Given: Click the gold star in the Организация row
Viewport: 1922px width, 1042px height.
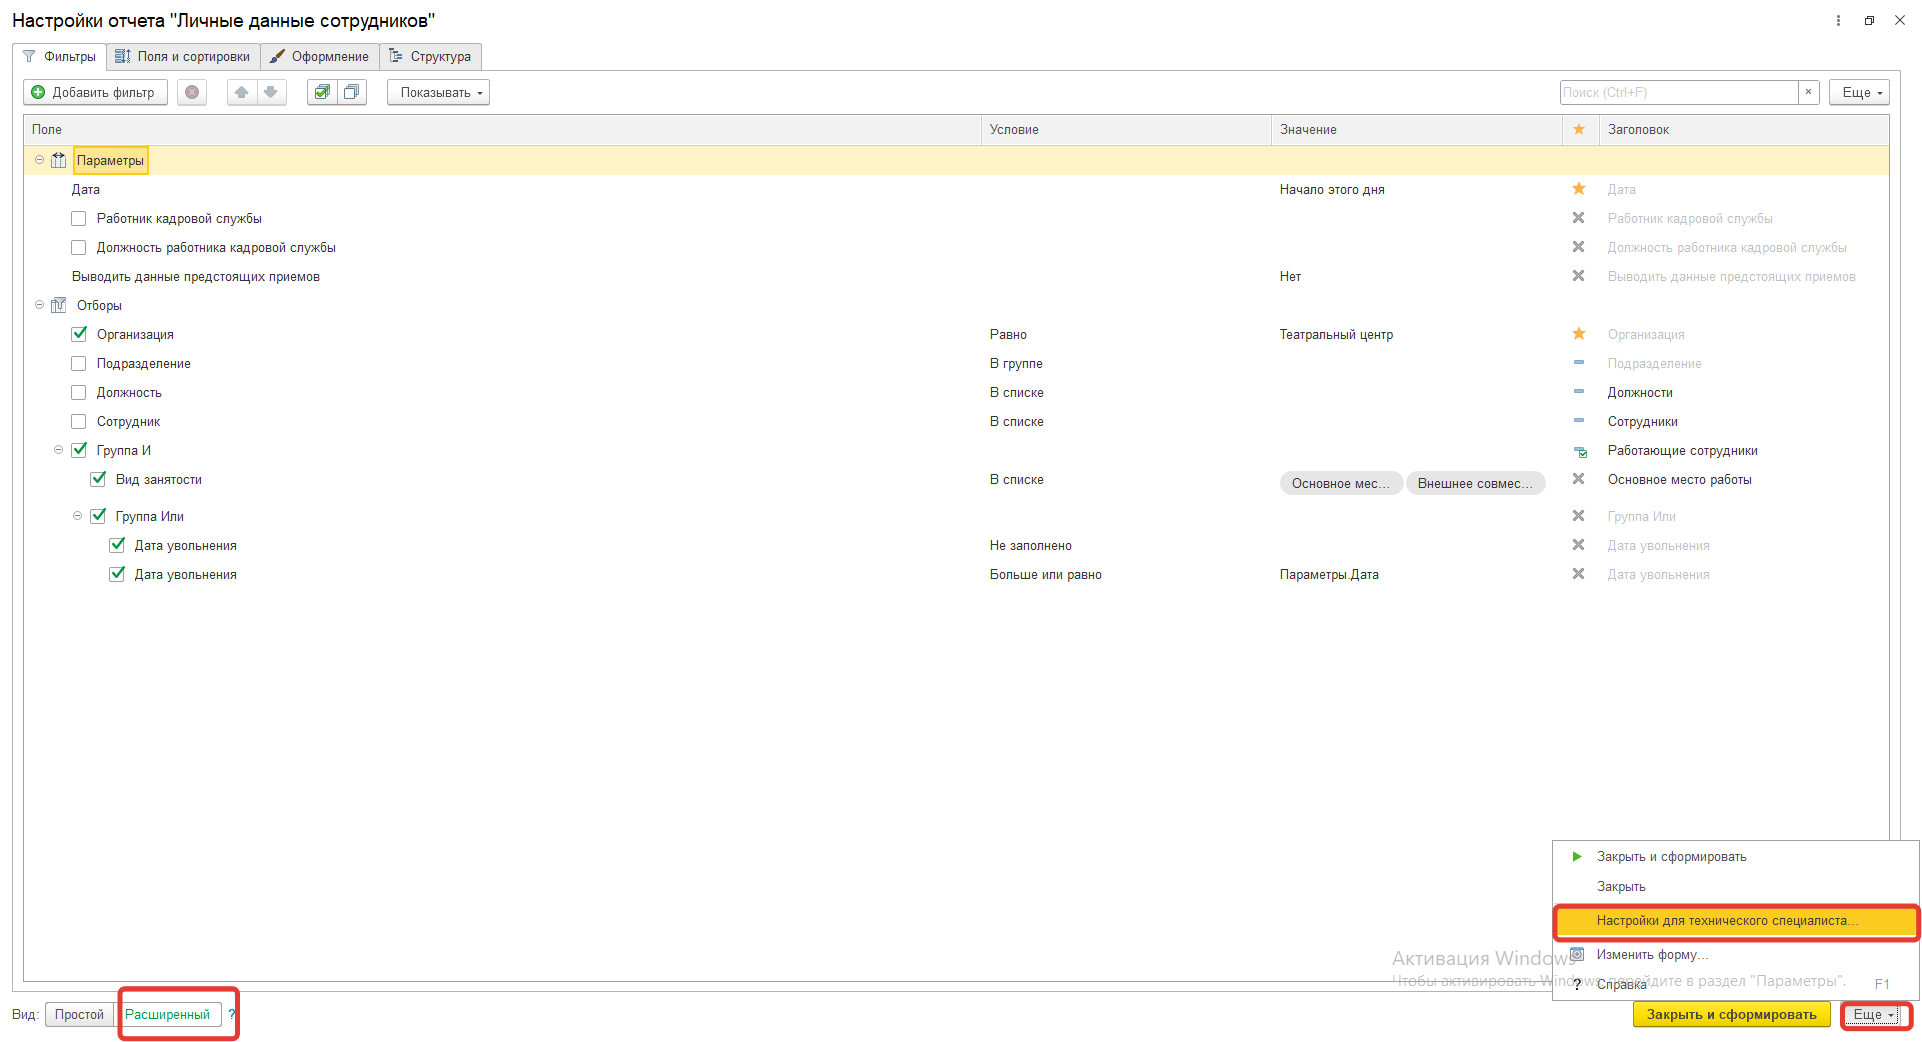Looking at the screenshot, I should pyautogui.click(x=1579, y=334).
